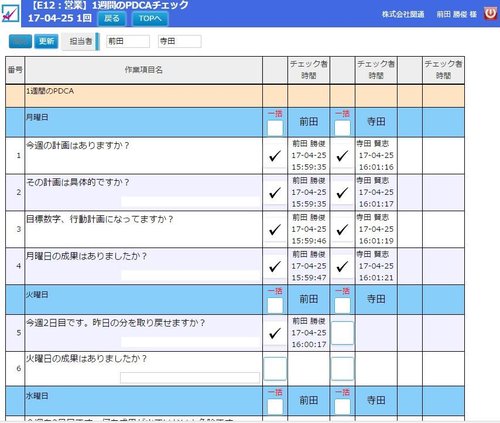Click text 月曜日の成果はありましたか？

coord(86,256)
